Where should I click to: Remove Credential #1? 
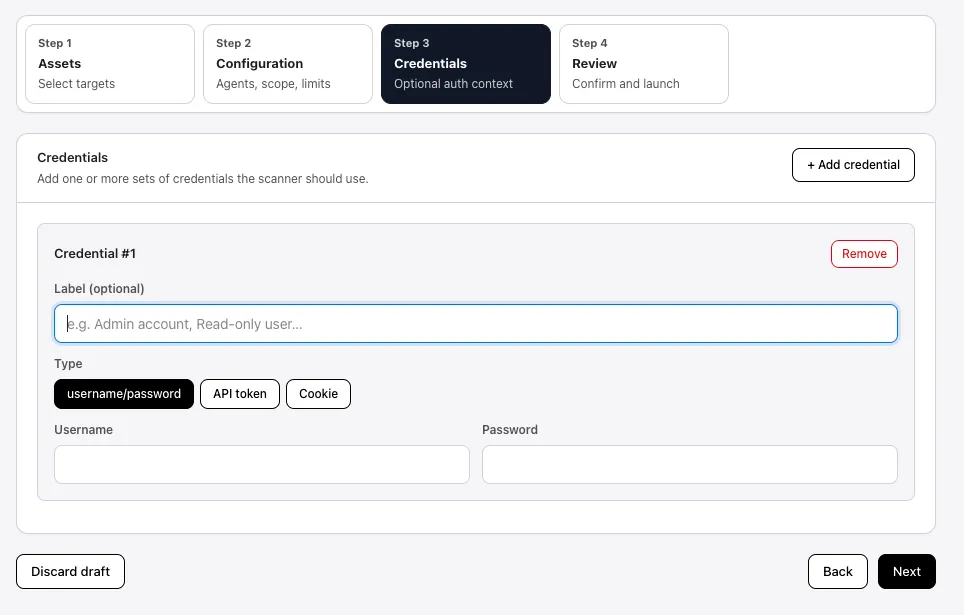[x=863, y=253]
